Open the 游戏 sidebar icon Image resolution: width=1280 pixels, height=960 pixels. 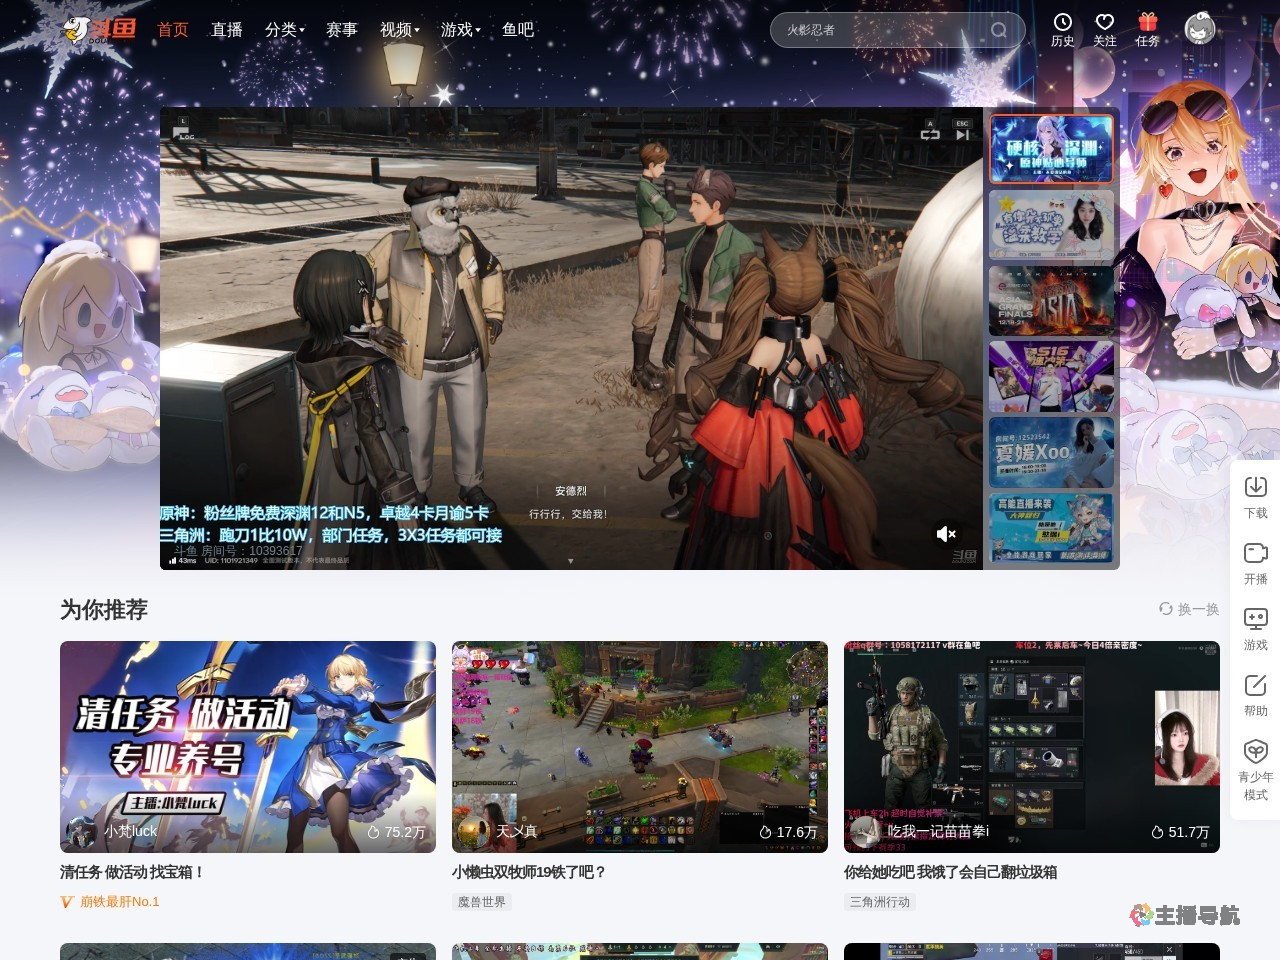pos(1255,620)
